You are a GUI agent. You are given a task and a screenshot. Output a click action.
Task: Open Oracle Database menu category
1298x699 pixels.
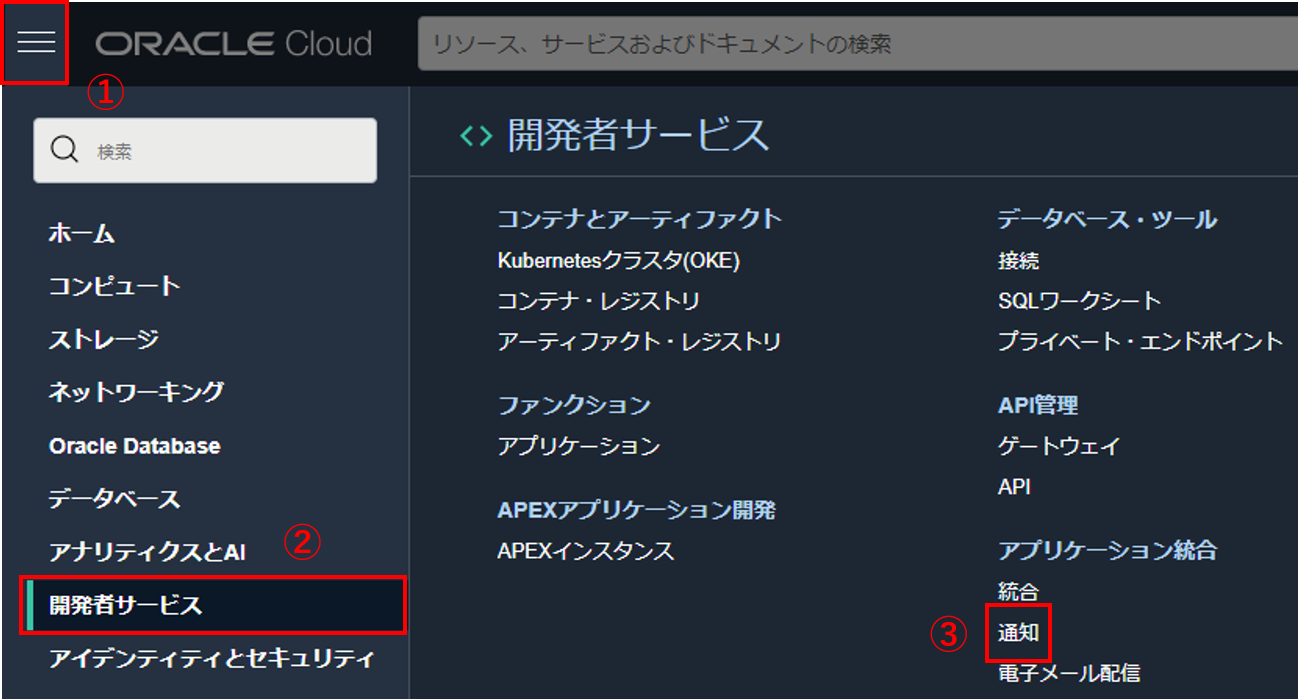pyautogui.click(x=134, y=446)
